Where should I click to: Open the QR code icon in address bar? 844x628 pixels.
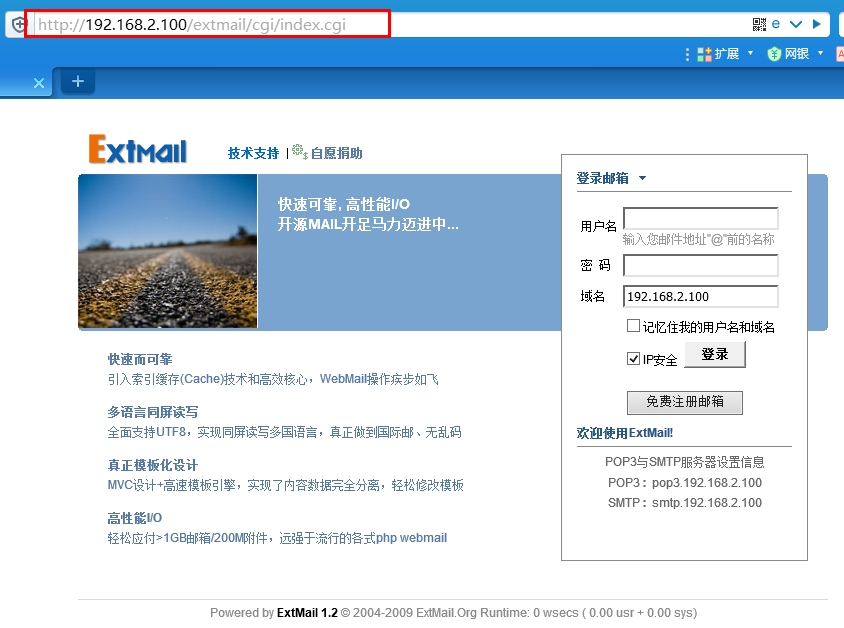point(759,24)
